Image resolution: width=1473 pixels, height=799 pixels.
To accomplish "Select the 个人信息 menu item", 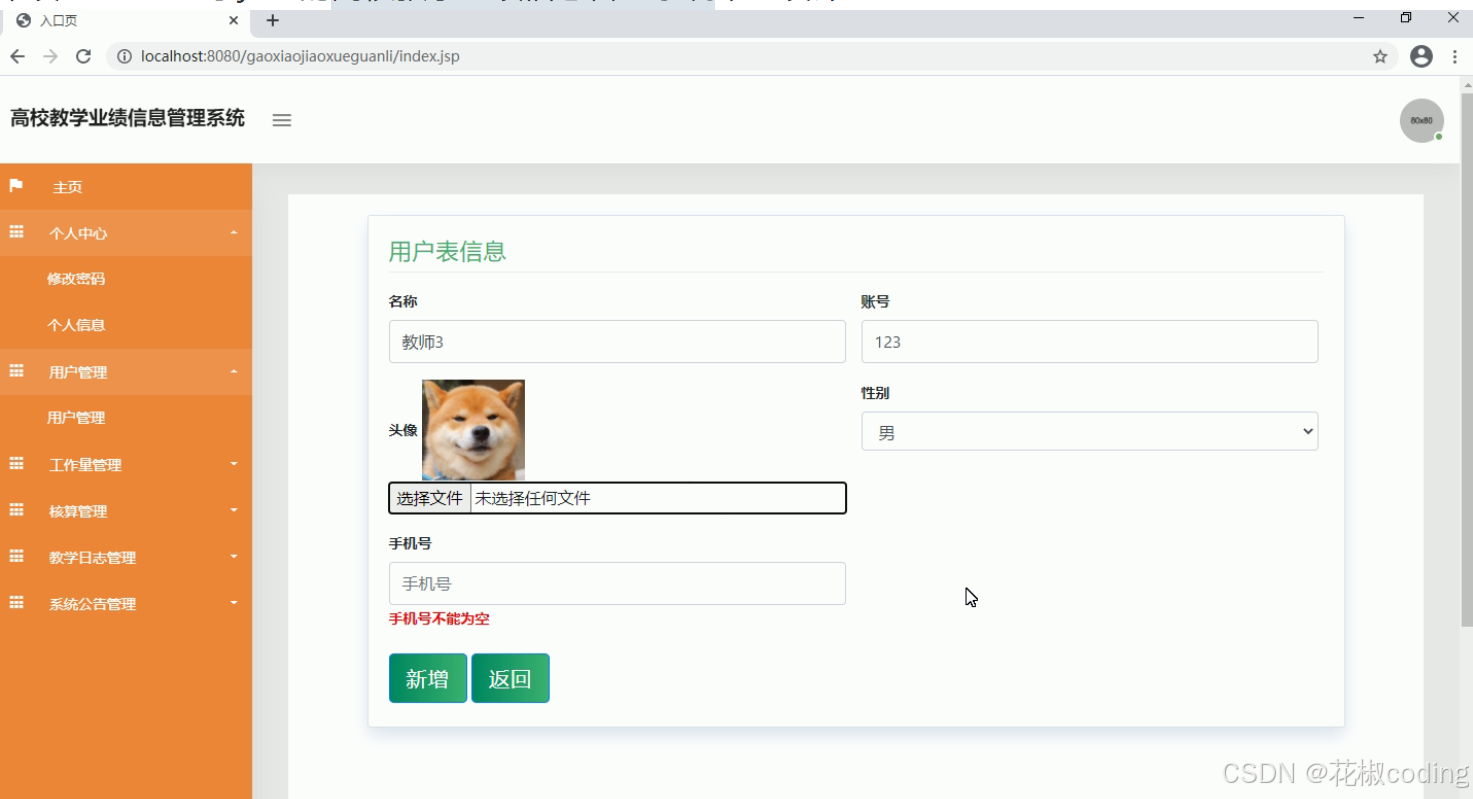I will coord(75,324).
